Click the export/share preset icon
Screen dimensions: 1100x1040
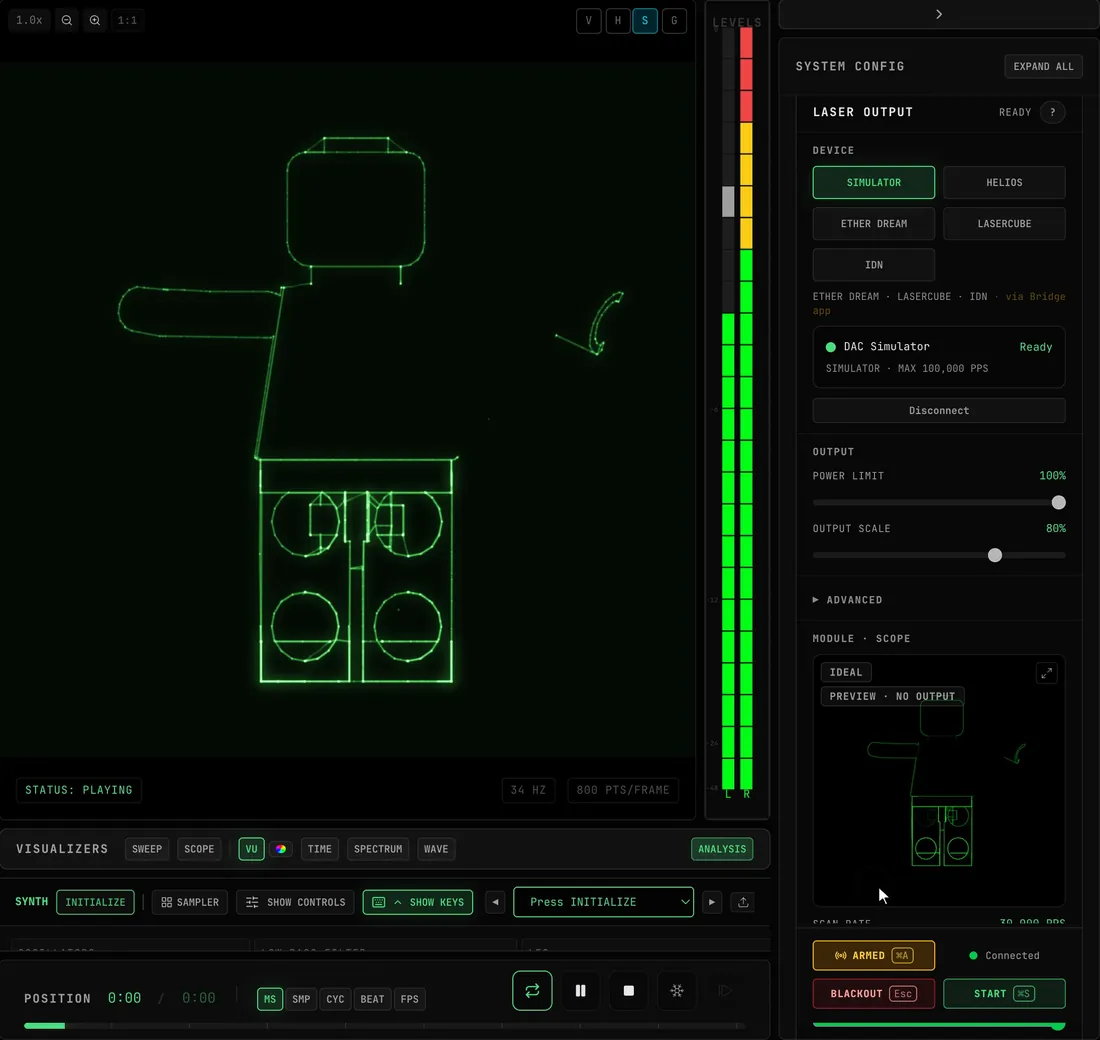(743, 902)
